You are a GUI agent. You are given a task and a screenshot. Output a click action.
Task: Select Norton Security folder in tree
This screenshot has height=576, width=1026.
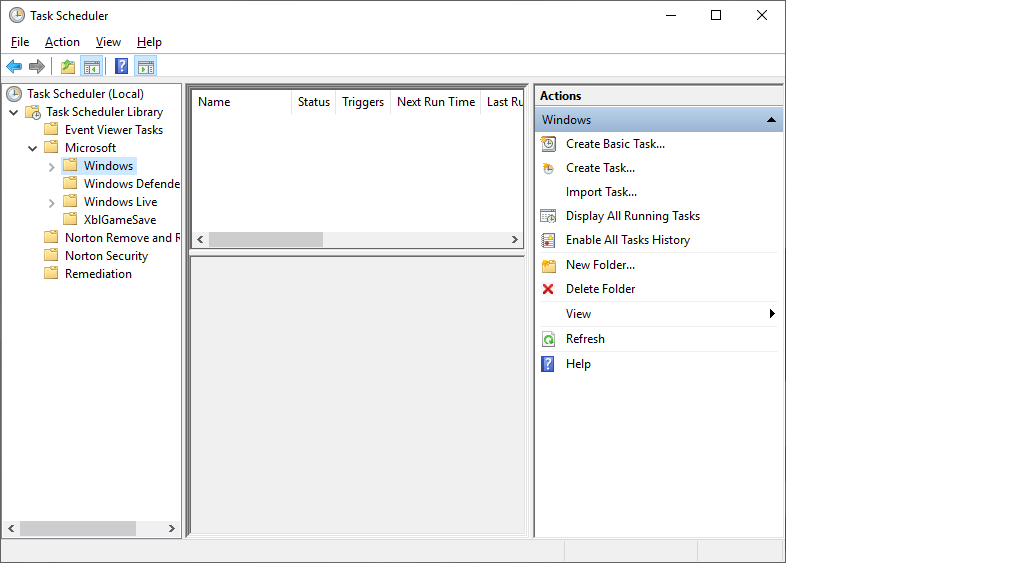point(106,256)
